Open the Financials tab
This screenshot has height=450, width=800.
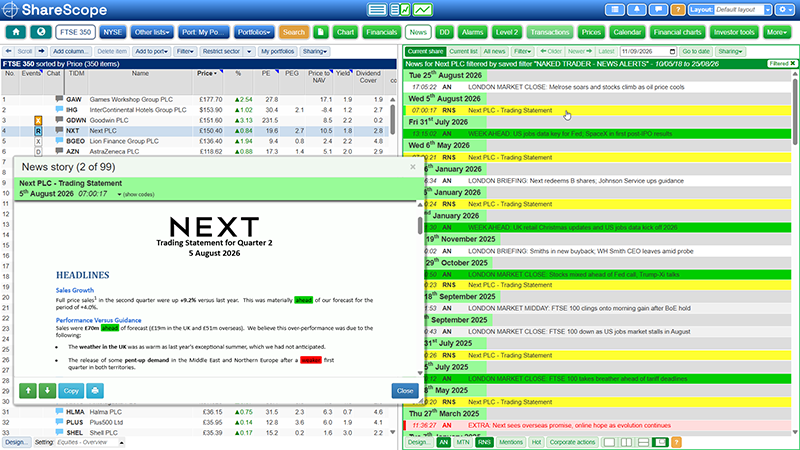[382, 32]
